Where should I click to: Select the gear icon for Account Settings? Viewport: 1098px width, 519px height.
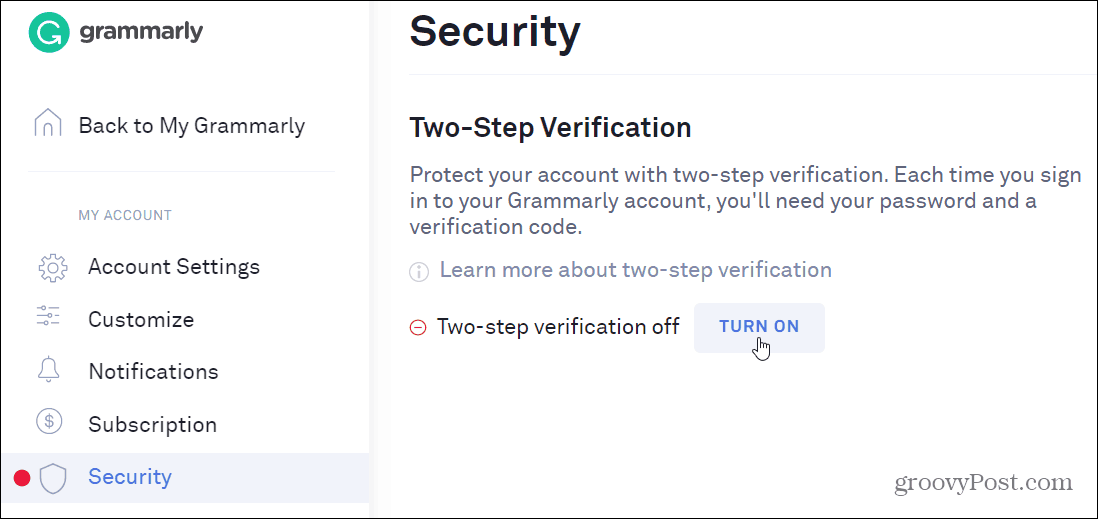(x=53, y=268)
